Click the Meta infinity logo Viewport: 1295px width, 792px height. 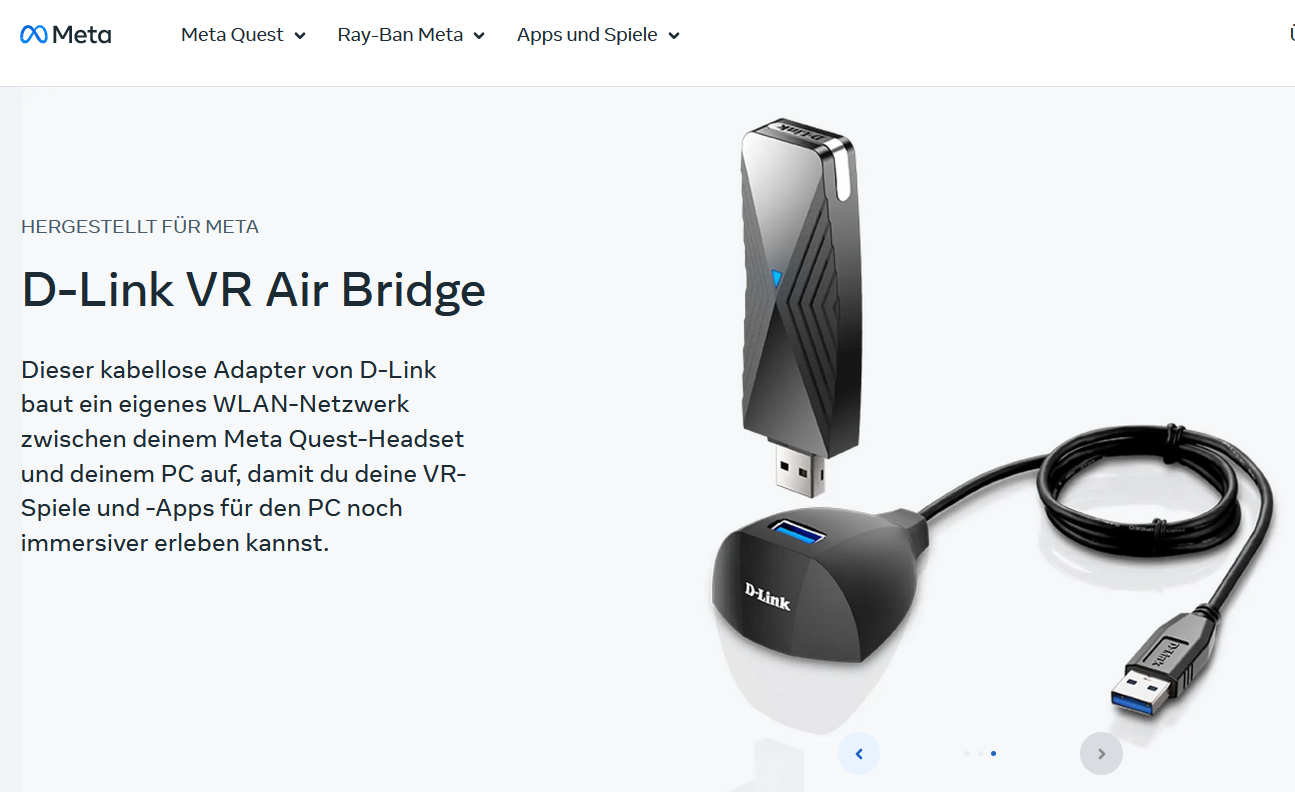tap(66, 35)
